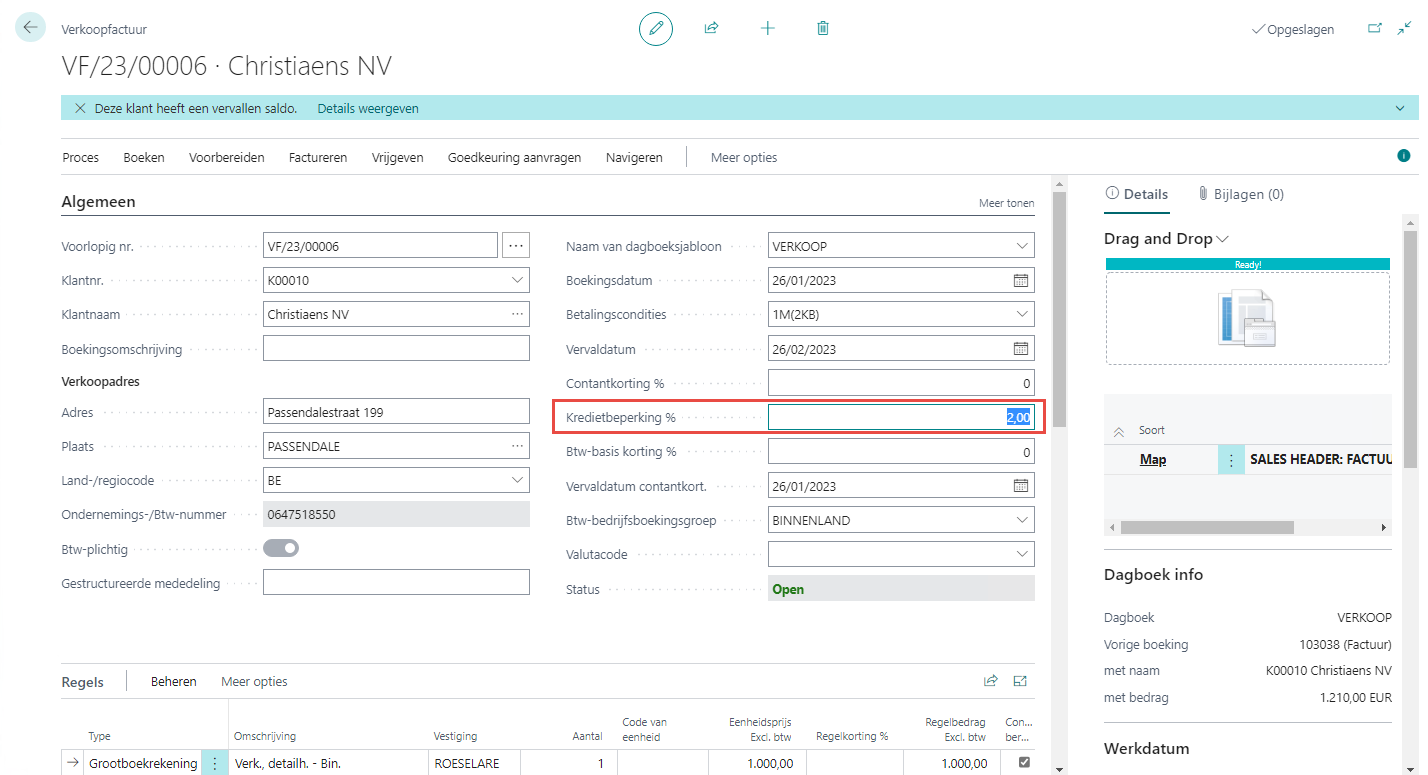Click the share icon in header
The height and width of the screenshot is (775, 1428).
(x=711, y=29)
